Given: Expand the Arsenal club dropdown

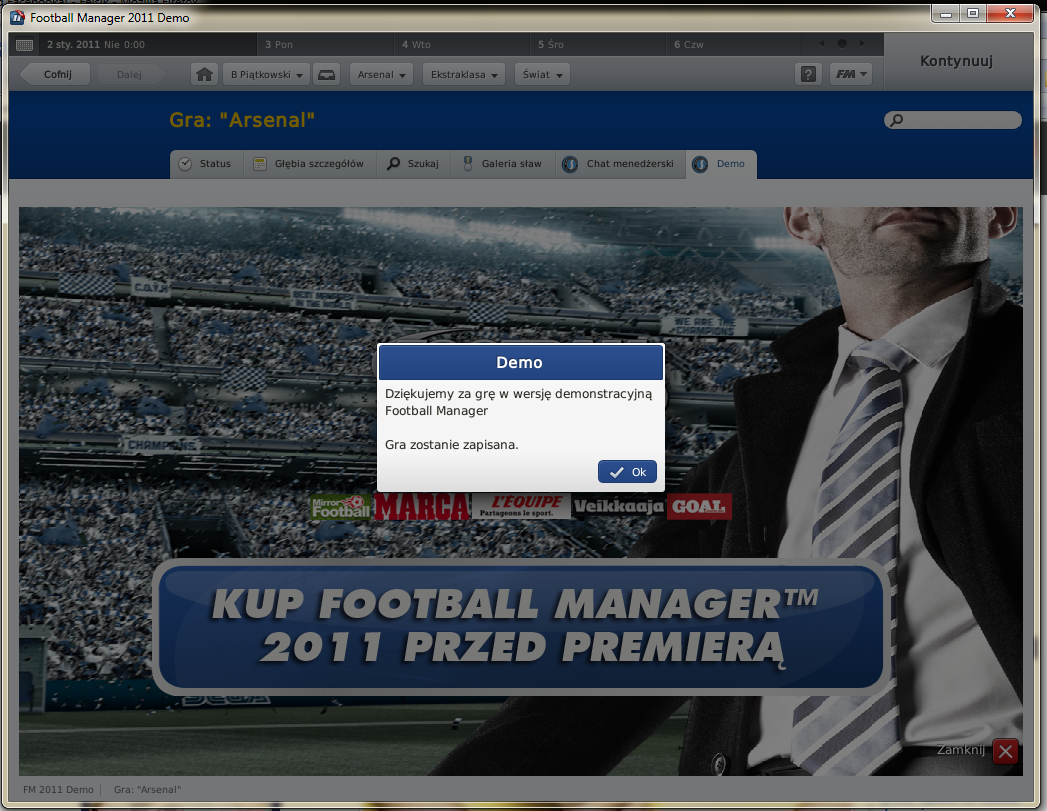Looking at the screenshot, I should pos(381,74).
